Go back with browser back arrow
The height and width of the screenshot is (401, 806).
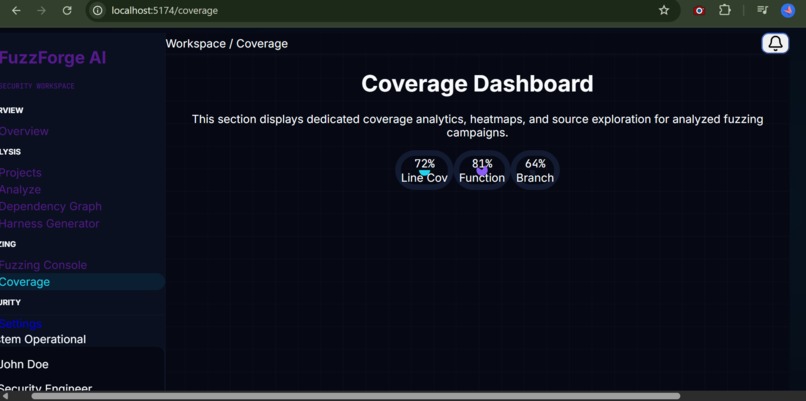pyautogui.click(x=16, y=10)
